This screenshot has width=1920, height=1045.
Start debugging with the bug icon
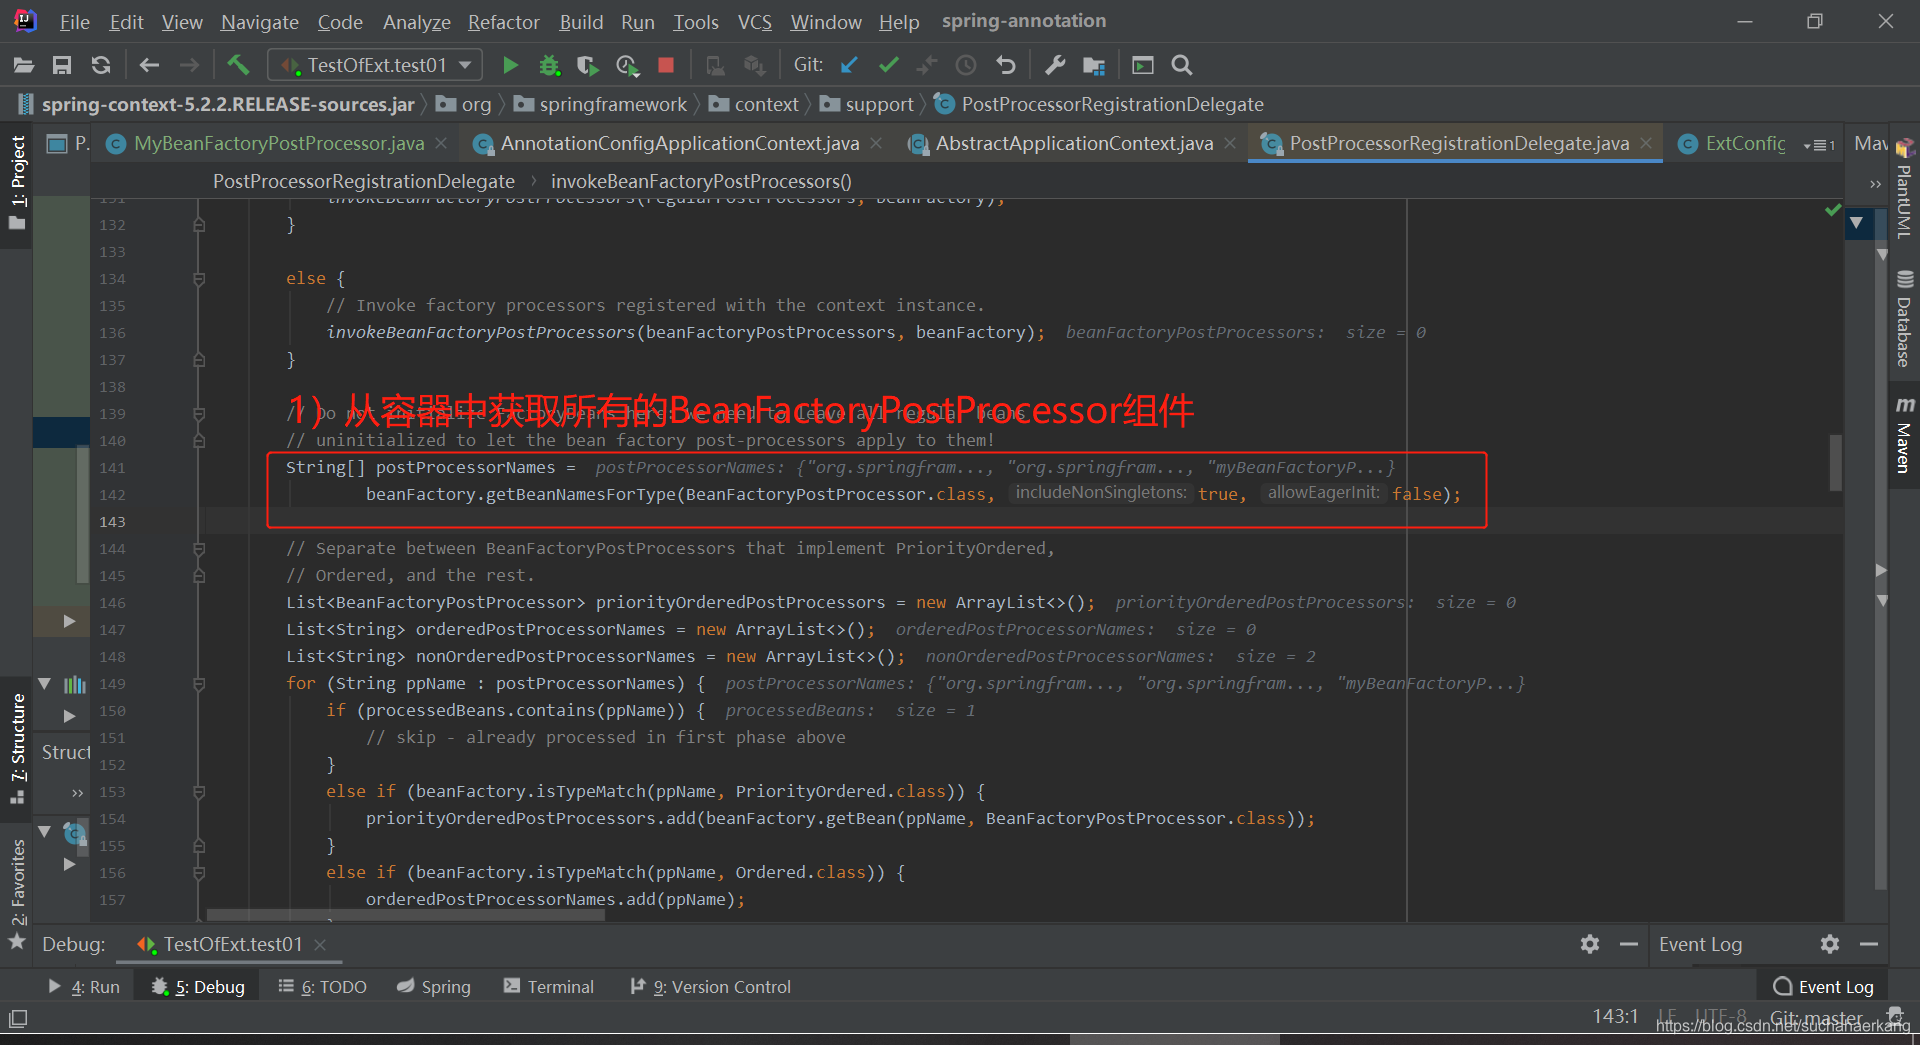click(549, 65)
